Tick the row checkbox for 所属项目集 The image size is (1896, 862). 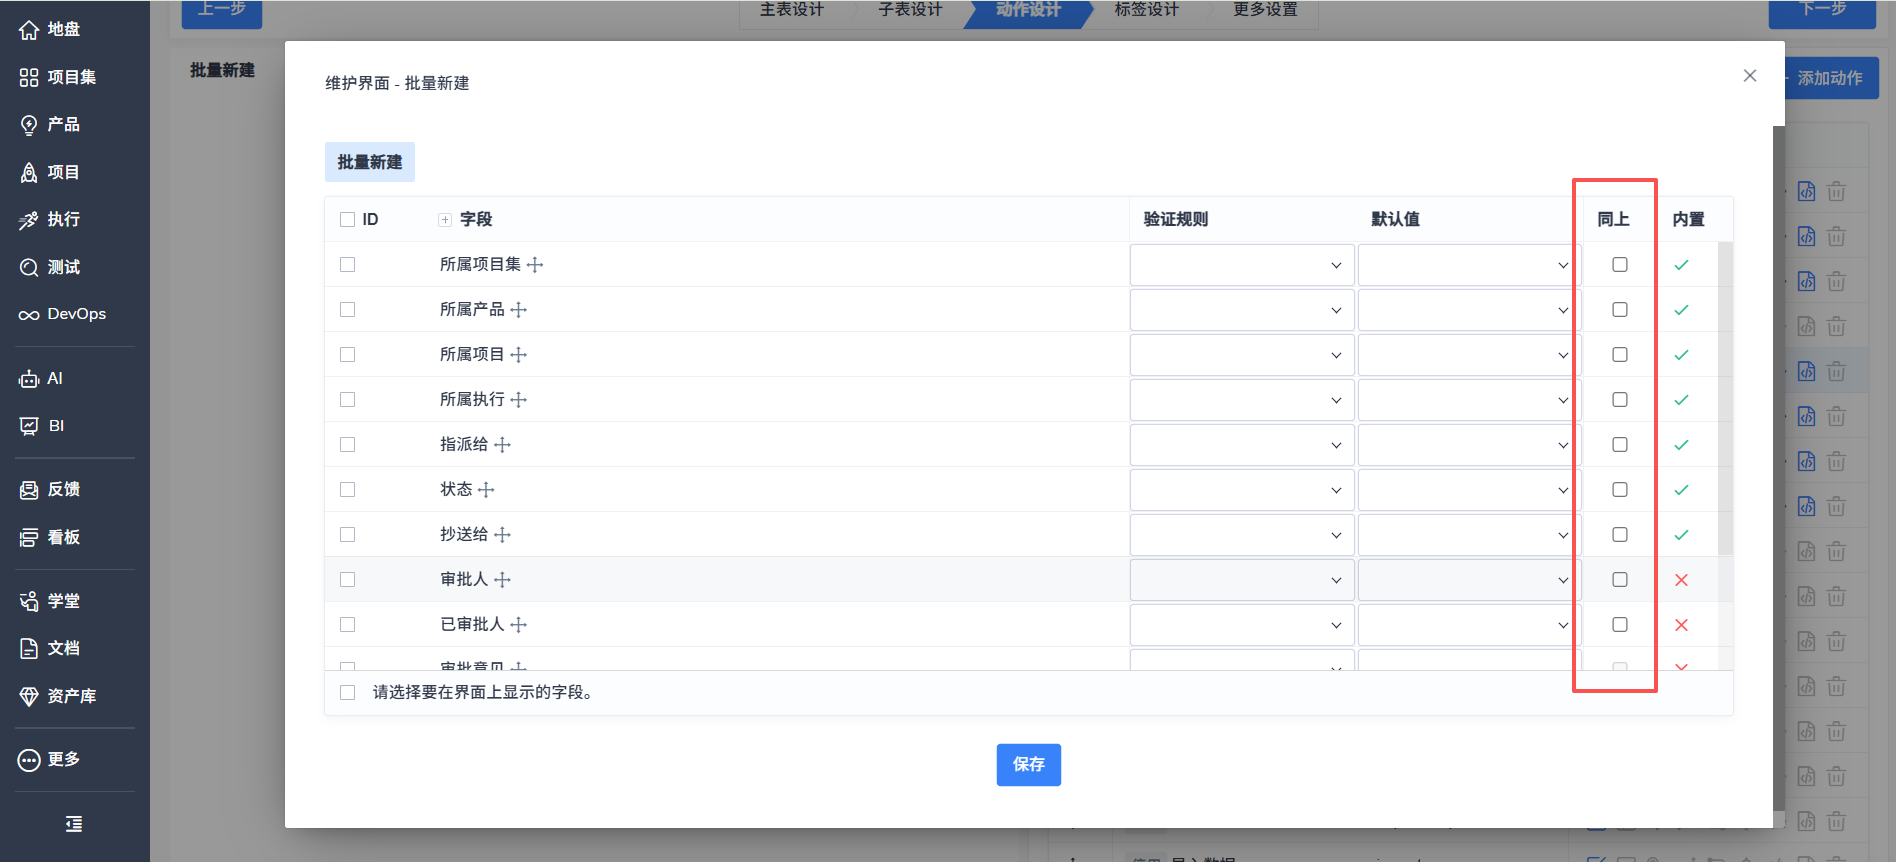coord(348,265)
